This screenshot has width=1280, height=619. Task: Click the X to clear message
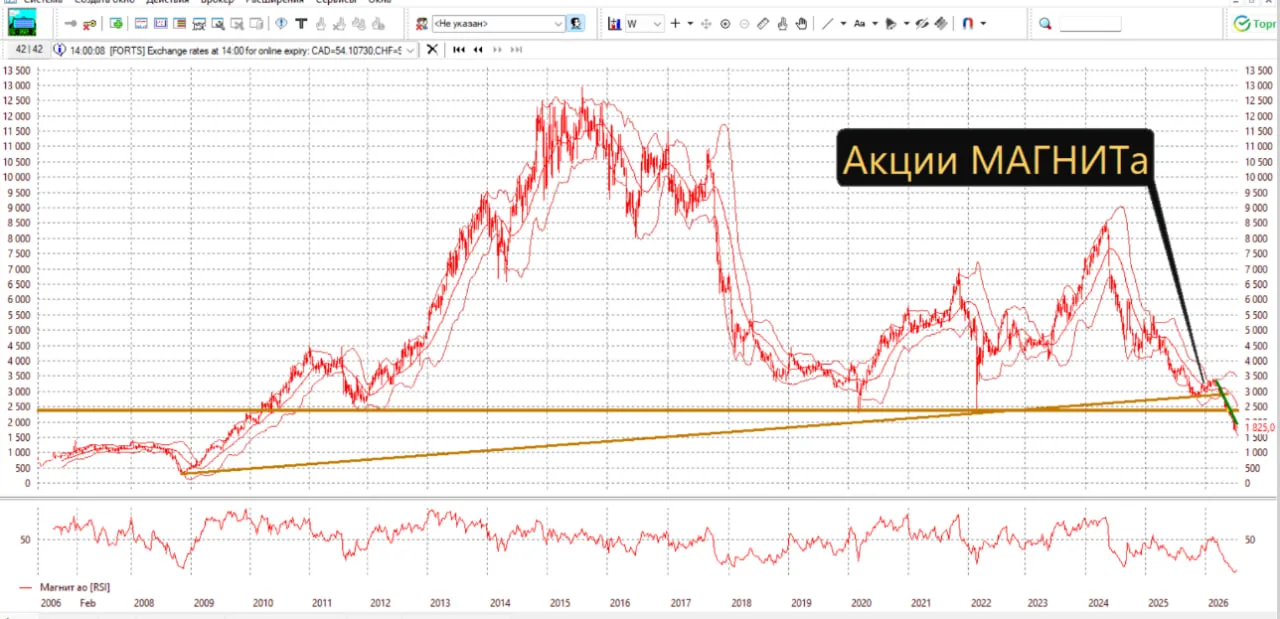432,49
